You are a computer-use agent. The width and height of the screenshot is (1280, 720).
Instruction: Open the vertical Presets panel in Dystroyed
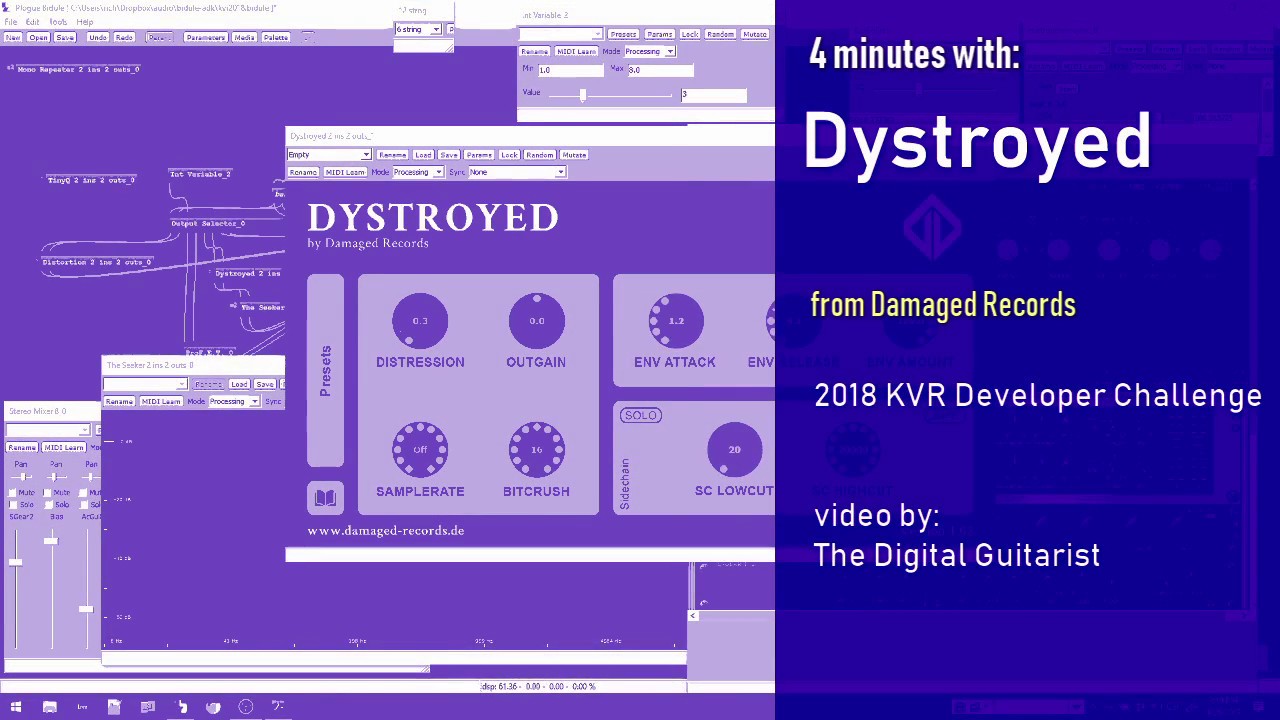(x=325, y=371)
